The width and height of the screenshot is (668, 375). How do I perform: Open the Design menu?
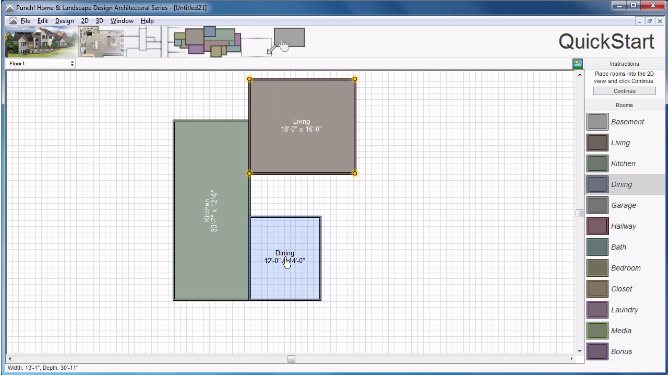point(64,20)
